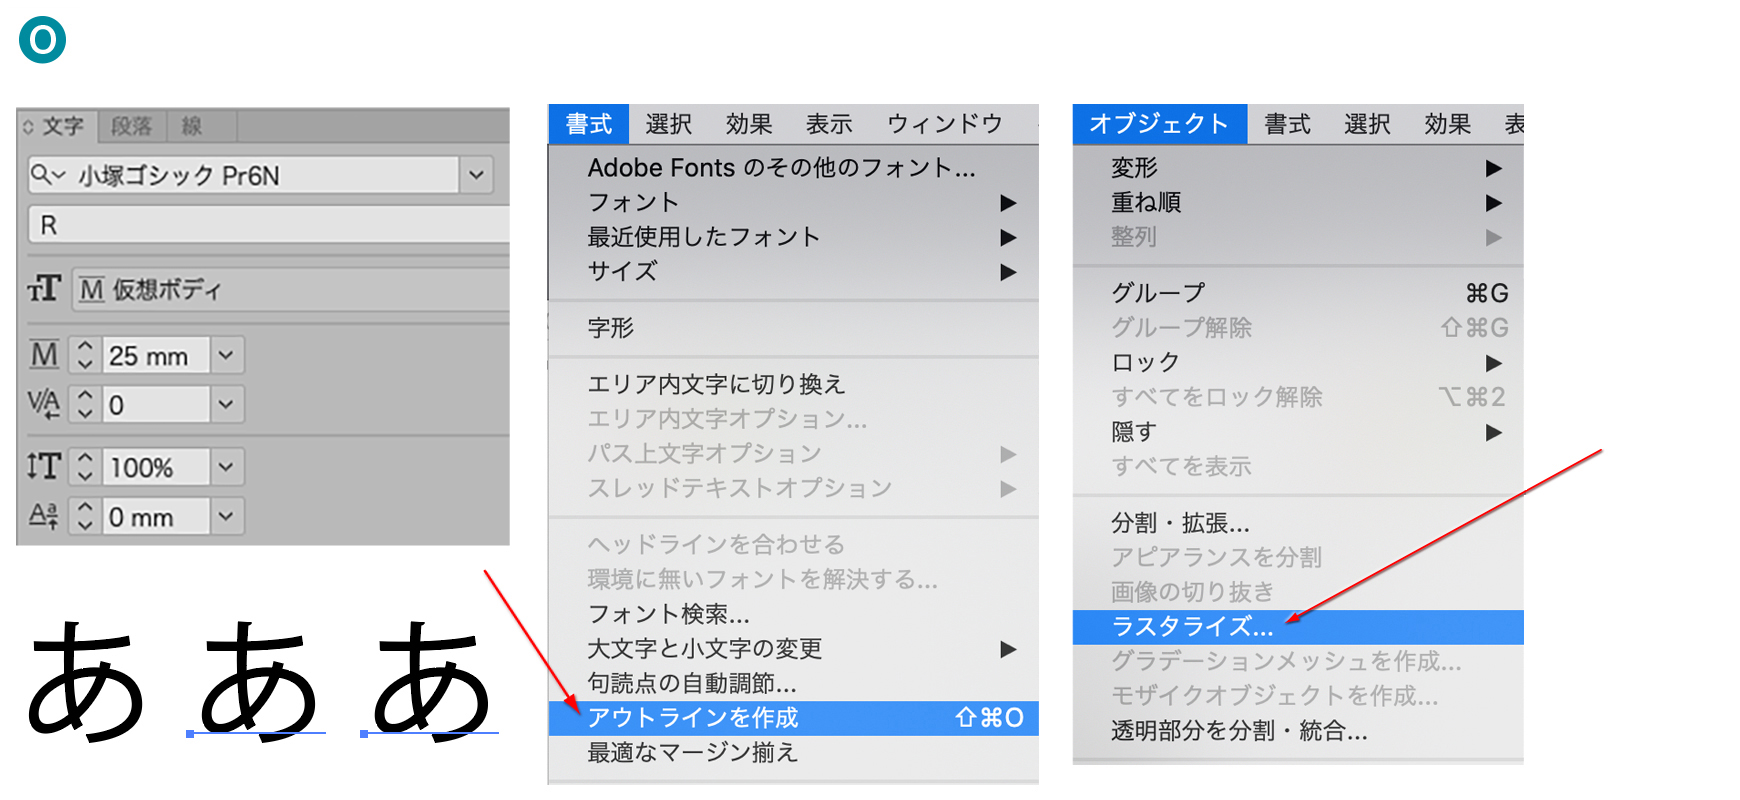Choose アウトラインを作成 menu item
The width and height of the screenshot is (1740, 800).
click(x=793, y=718)
